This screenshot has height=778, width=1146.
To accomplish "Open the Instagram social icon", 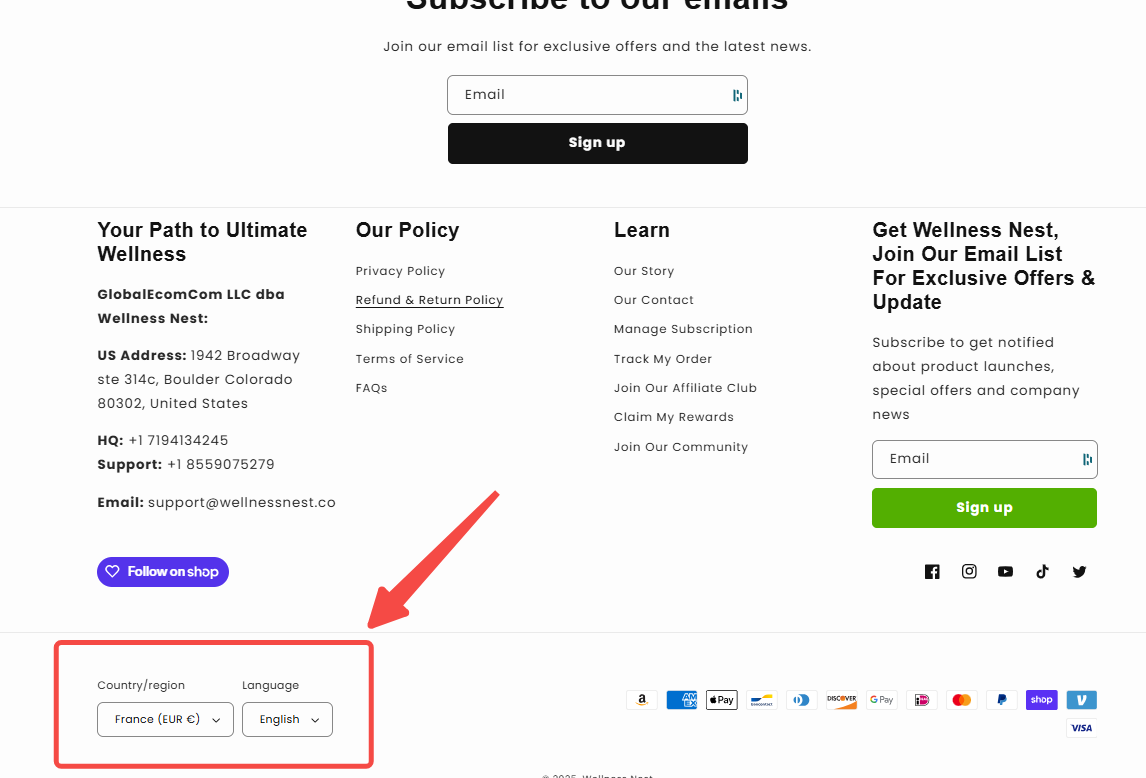I will point(969,572).
